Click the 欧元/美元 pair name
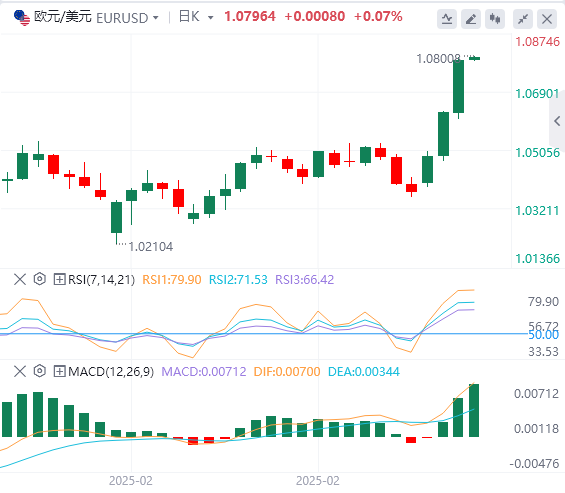Viewport: 565px width, 493px height. coord(63,17)
